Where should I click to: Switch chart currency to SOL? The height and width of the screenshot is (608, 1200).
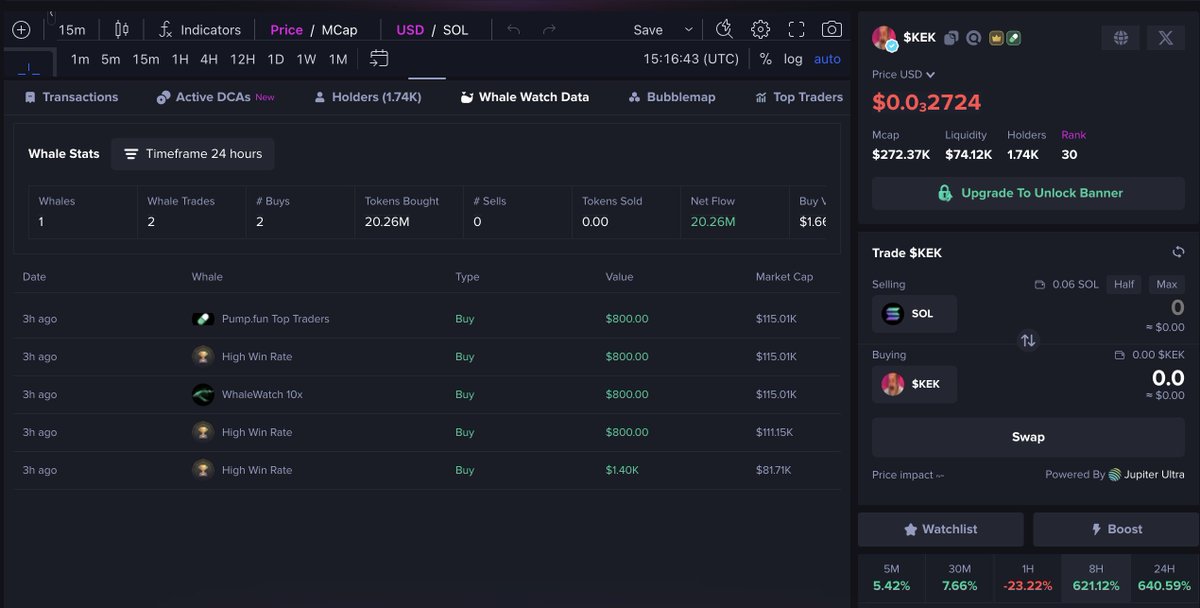coord(455,30)
